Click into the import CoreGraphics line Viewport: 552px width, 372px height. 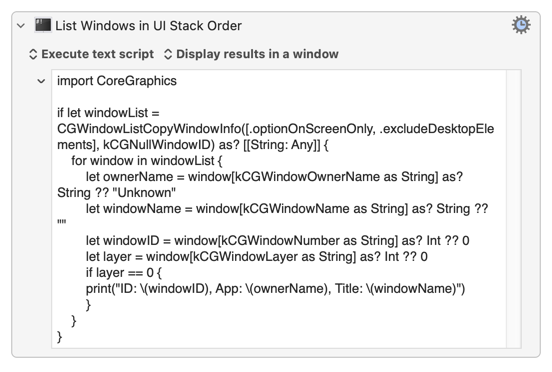[x=117, y=81]
